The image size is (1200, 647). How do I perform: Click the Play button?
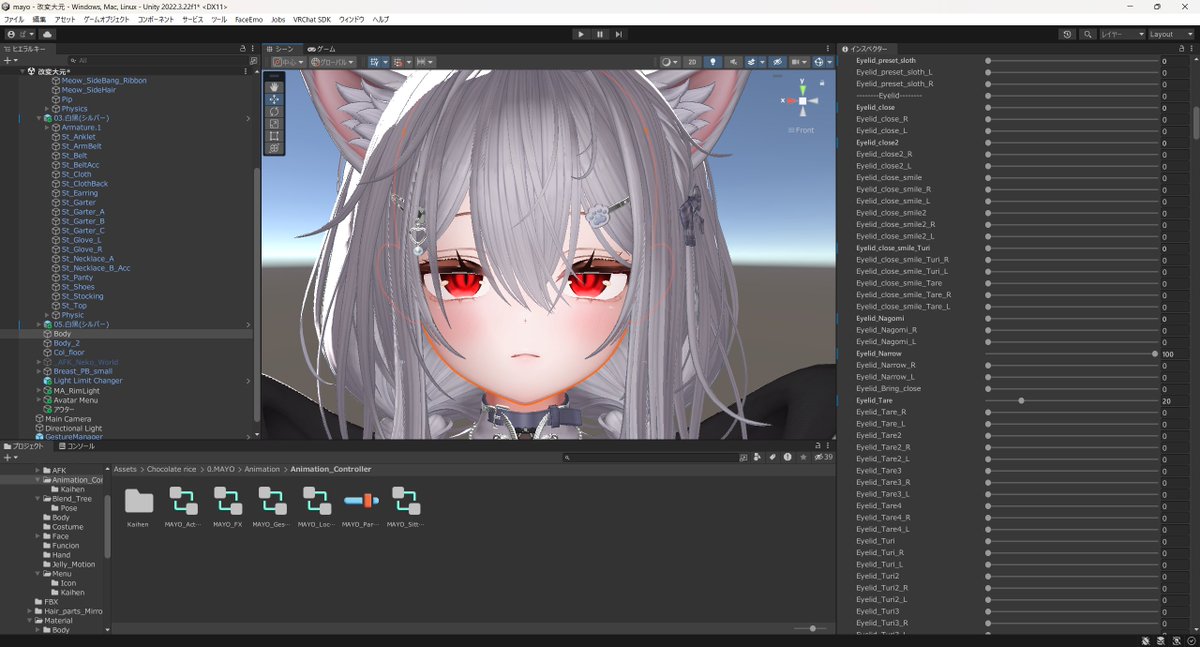point(581,34)
